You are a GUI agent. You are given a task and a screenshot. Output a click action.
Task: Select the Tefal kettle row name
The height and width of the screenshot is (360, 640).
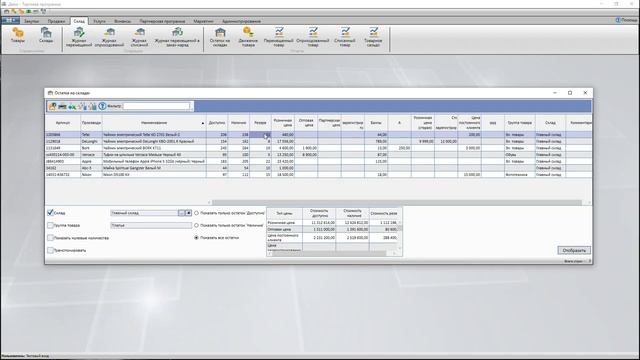pyautogui.click(x=154, y=134)
